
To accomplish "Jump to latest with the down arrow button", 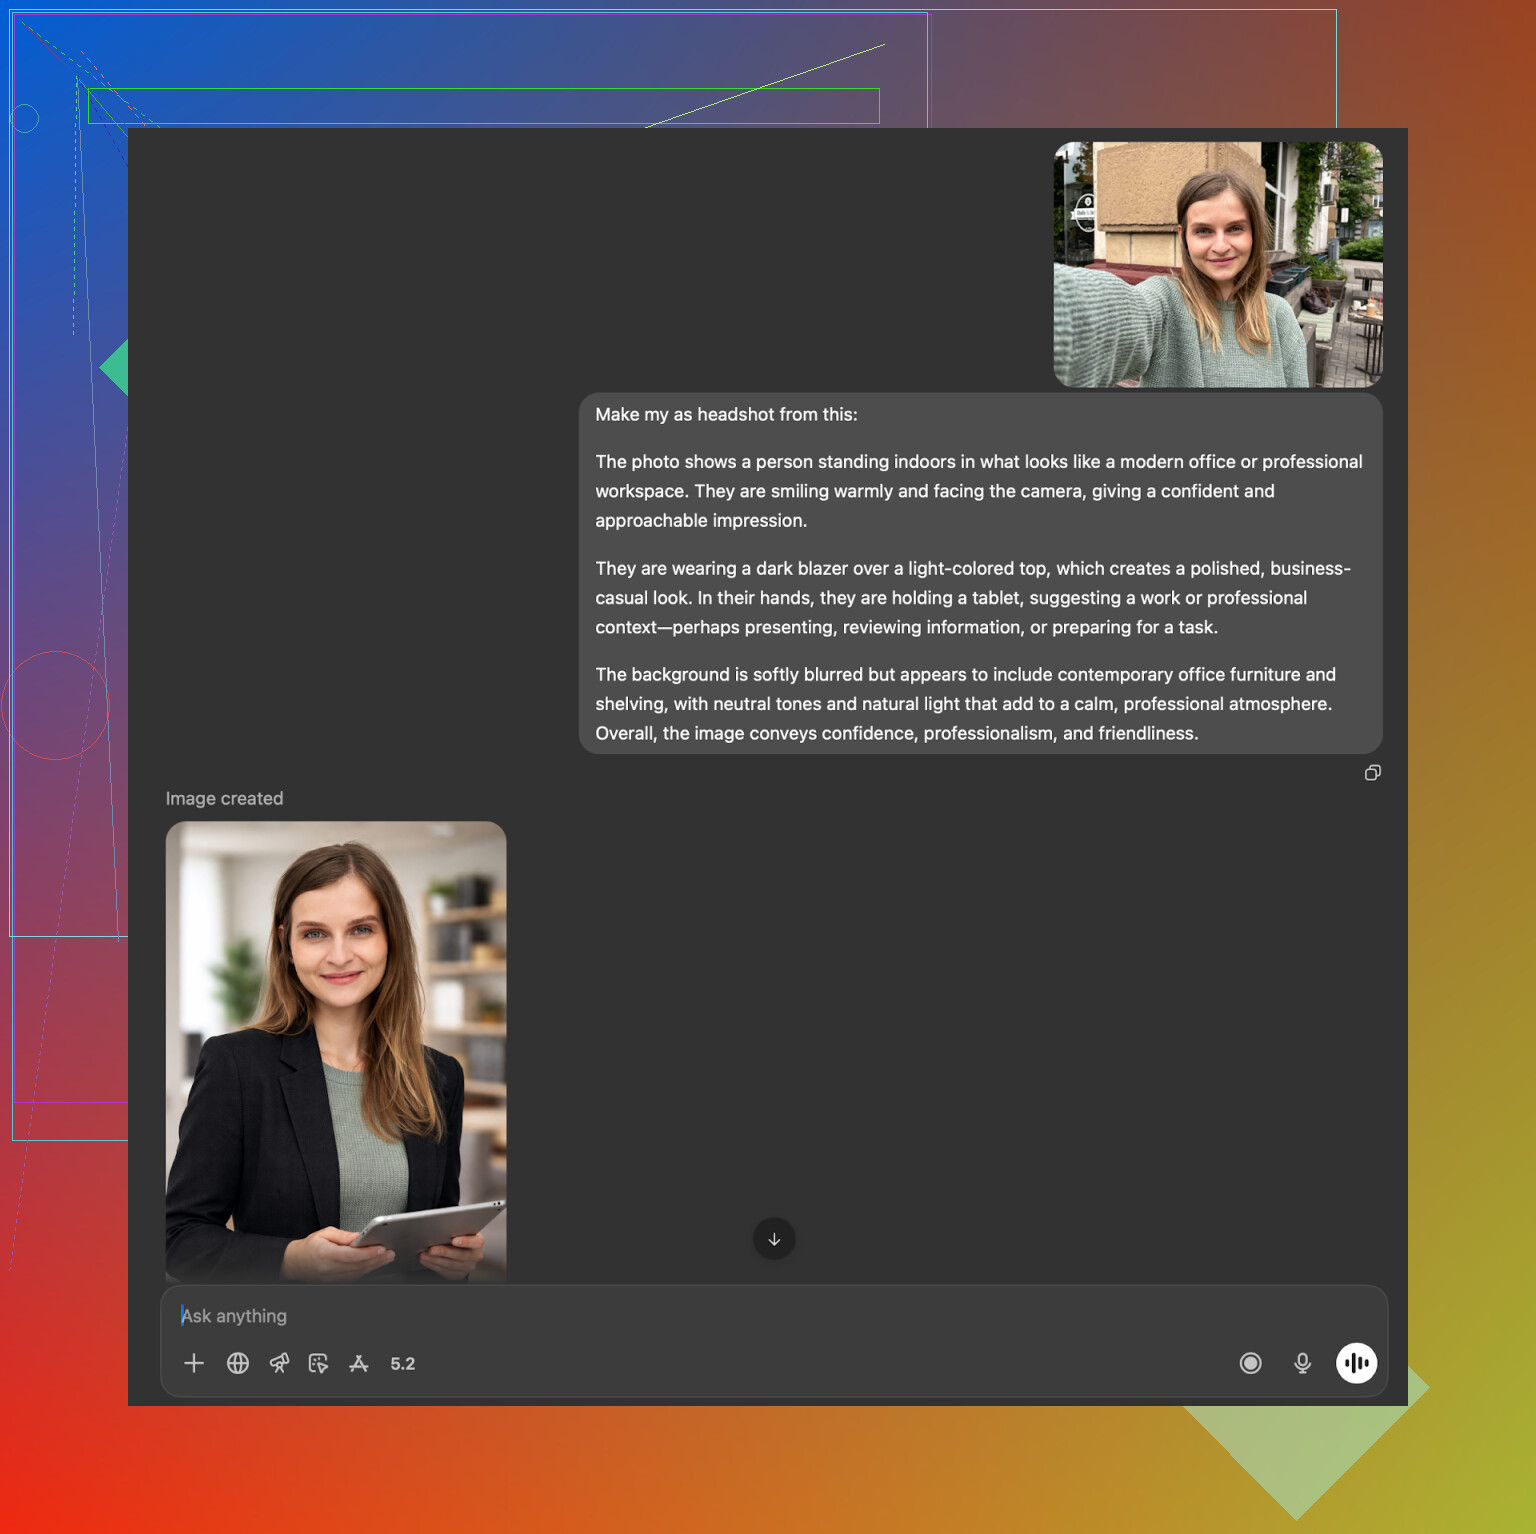I will tap(774, 1239).
